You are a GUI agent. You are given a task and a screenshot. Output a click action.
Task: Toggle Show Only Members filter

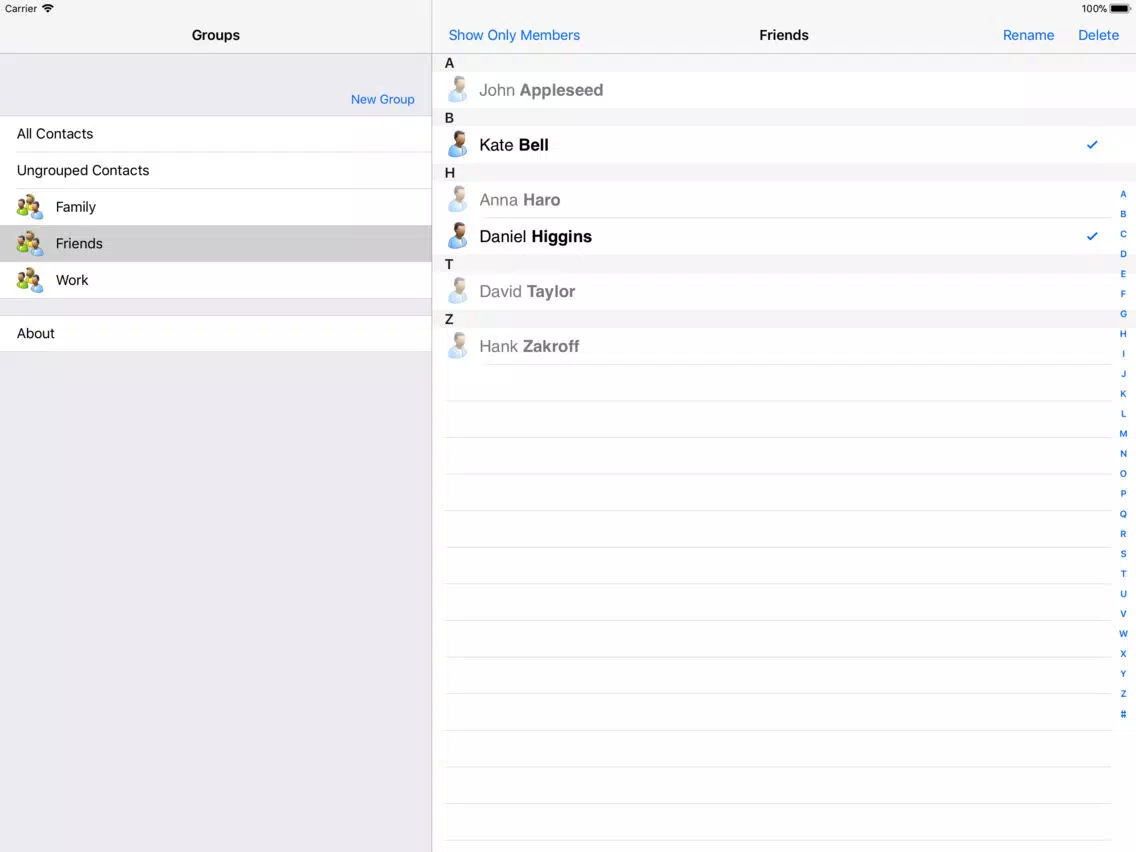[514, 35]
